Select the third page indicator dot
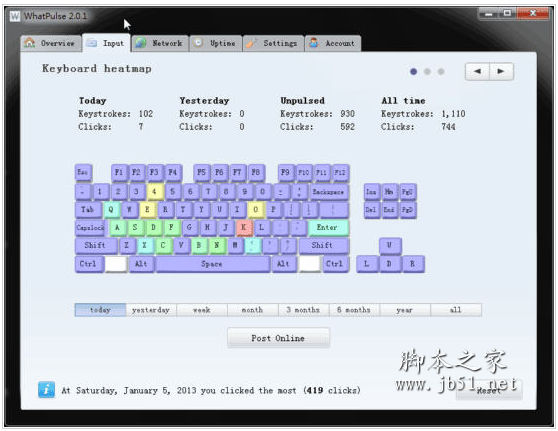This screenshot has width=558, height=431. click(441, 72)
